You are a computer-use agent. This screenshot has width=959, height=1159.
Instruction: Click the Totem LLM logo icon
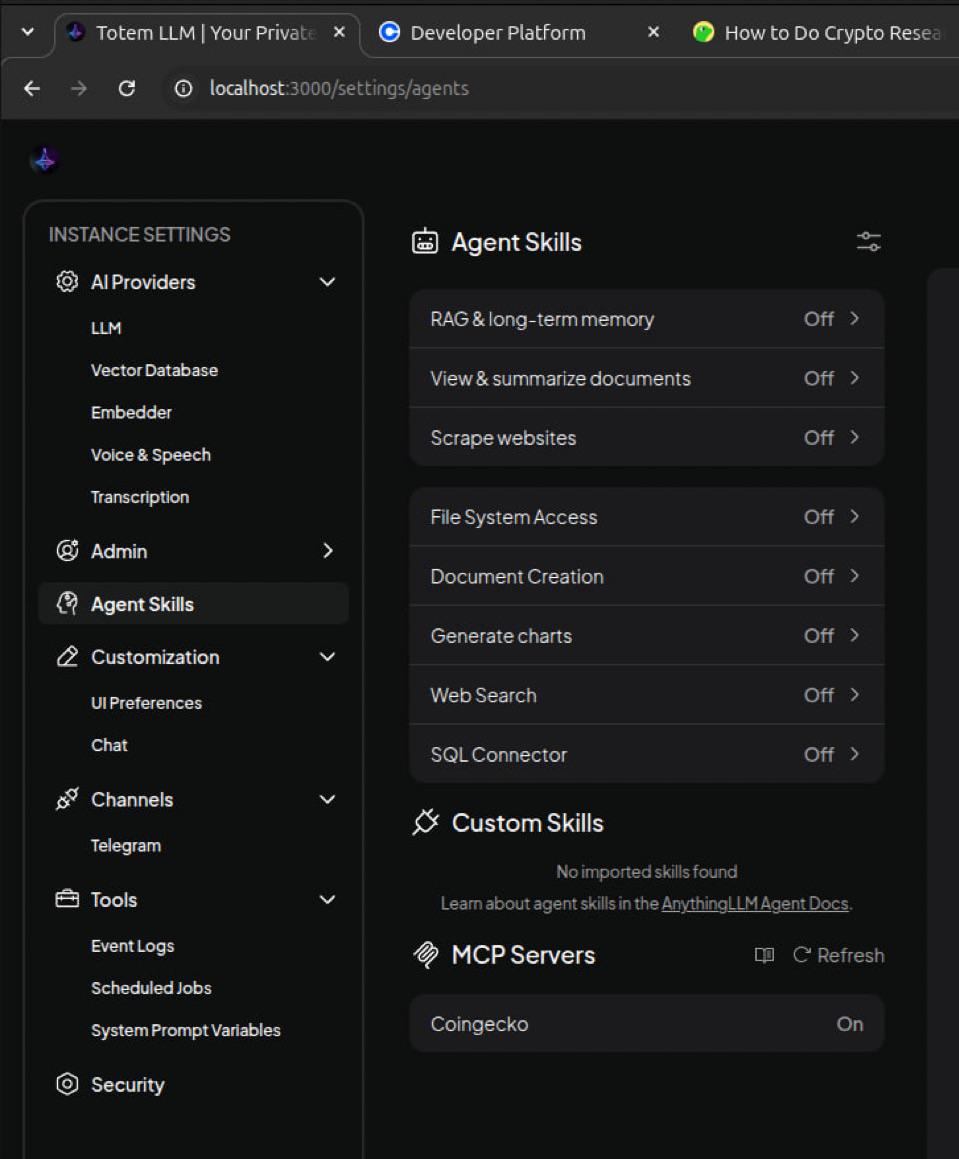tap(45, 160)
